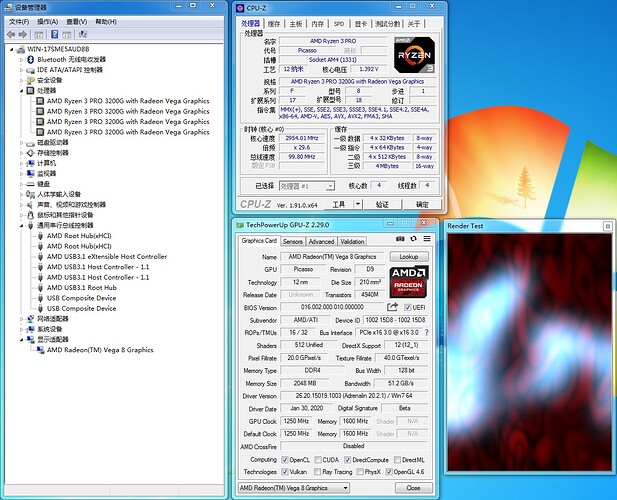Viewport: 617px width, 500px height.
Task: Toggle the PhysX checkbox
Action: click(x=360, y=471)
